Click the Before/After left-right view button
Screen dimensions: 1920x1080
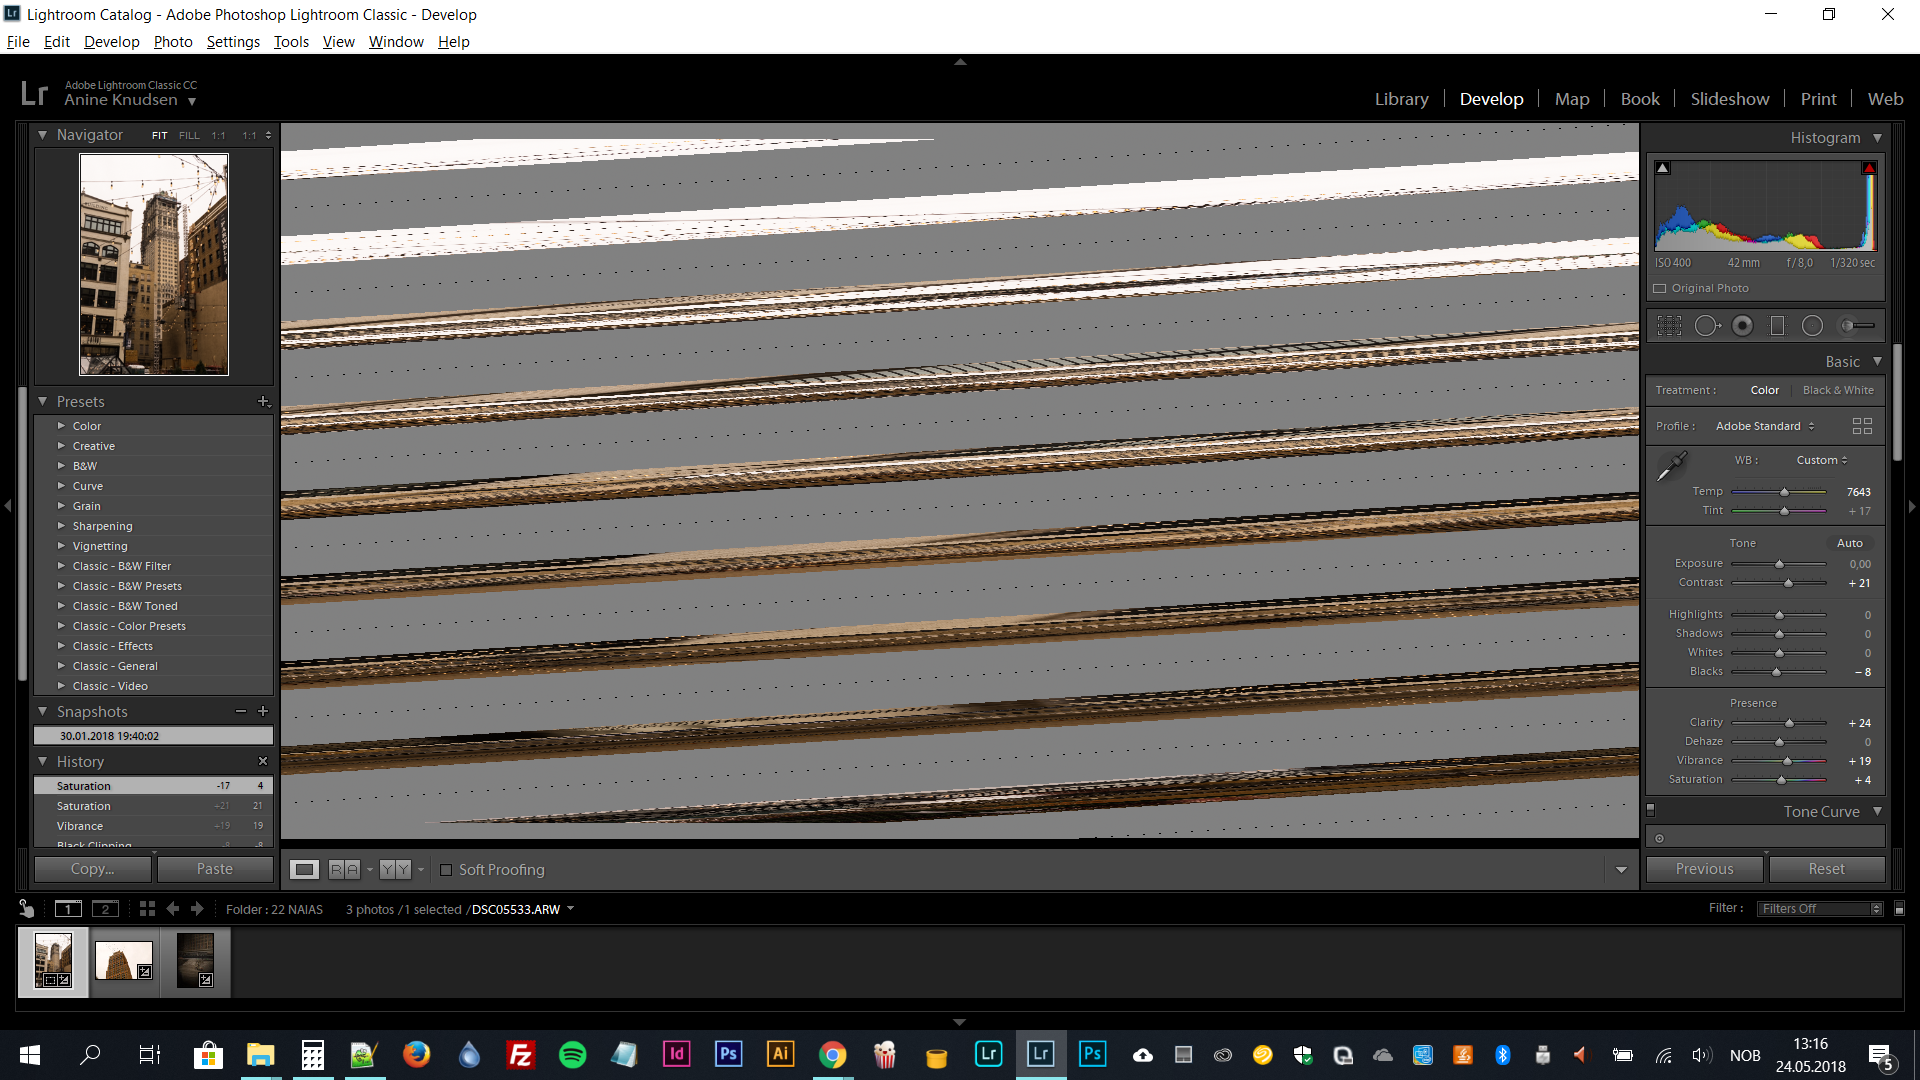pyautogui.click(x=344, y=870)
